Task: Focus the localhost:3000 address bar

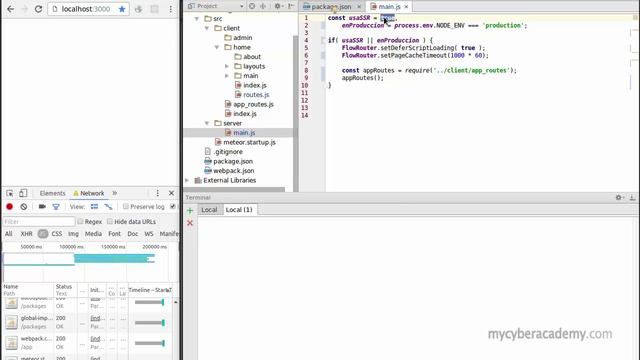Action: tap(86, 9)
